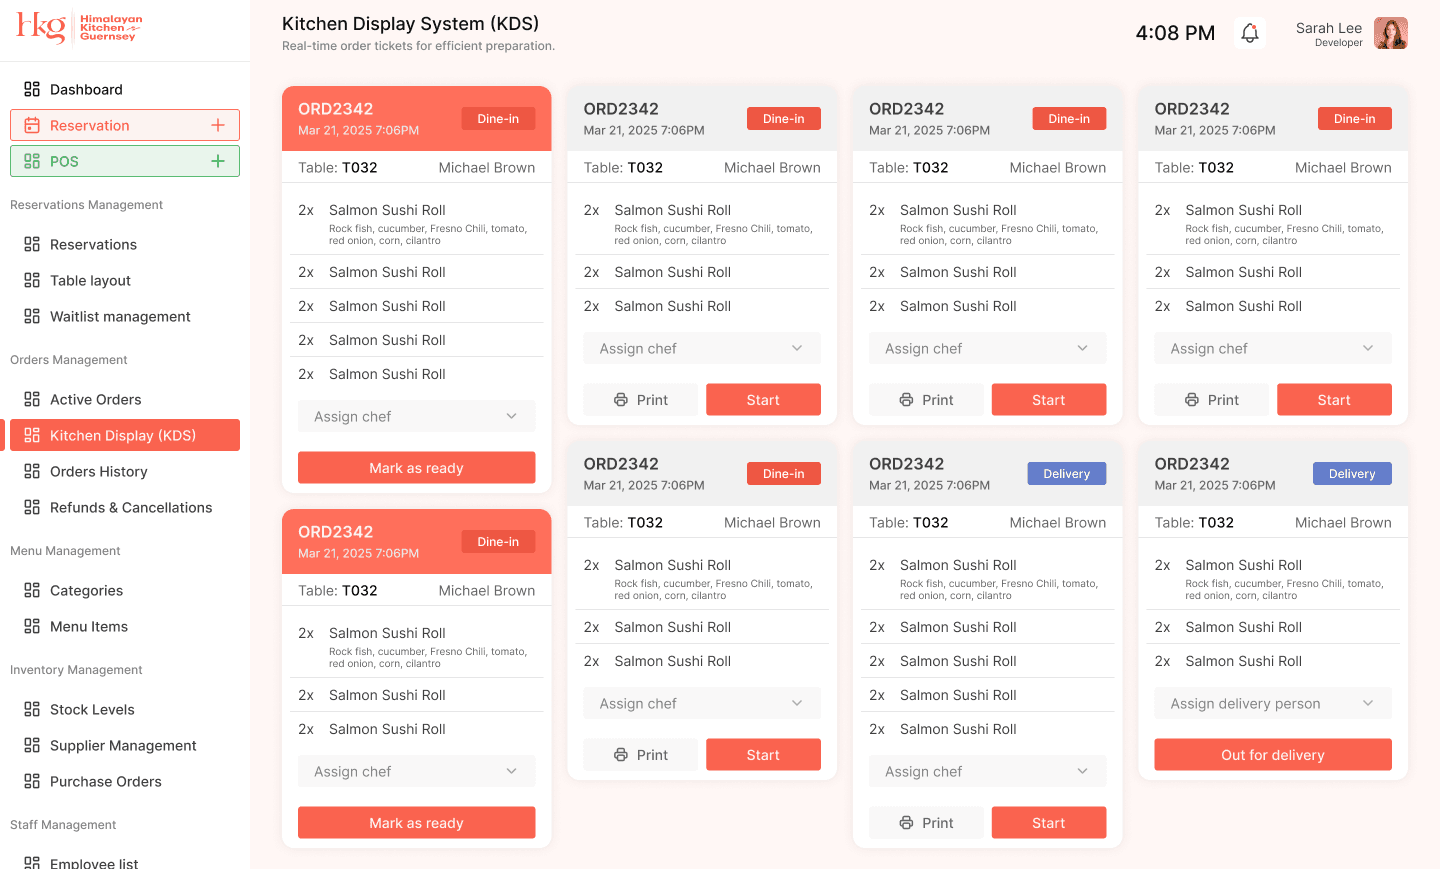The height and width of the screenshot is (869, 1440).
Task: Expand Assign delivery person dropdown
Action: coord(1272,704)
